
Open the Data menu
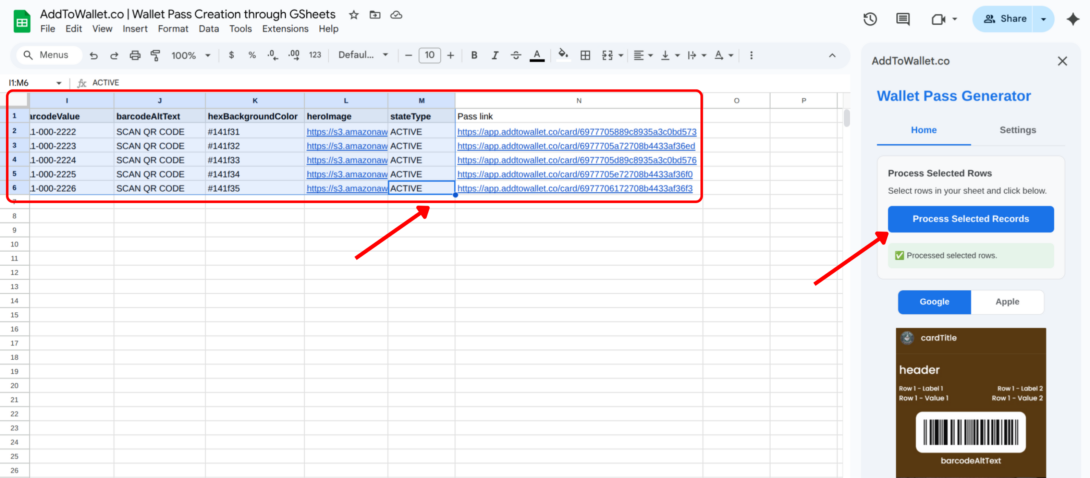pos(209,29)
